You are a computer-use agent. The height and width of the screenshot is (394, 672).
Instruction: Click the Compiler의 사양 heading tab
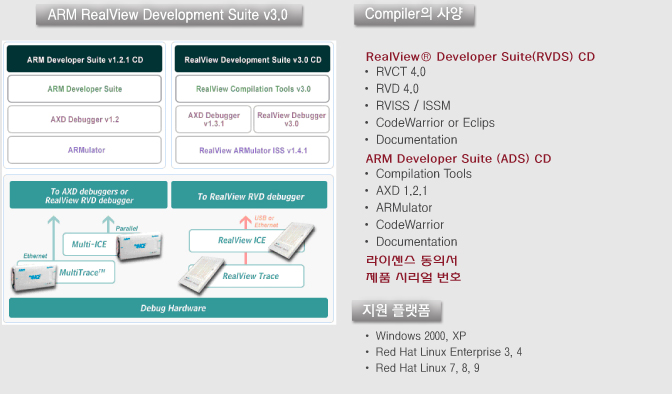[414, 15]
